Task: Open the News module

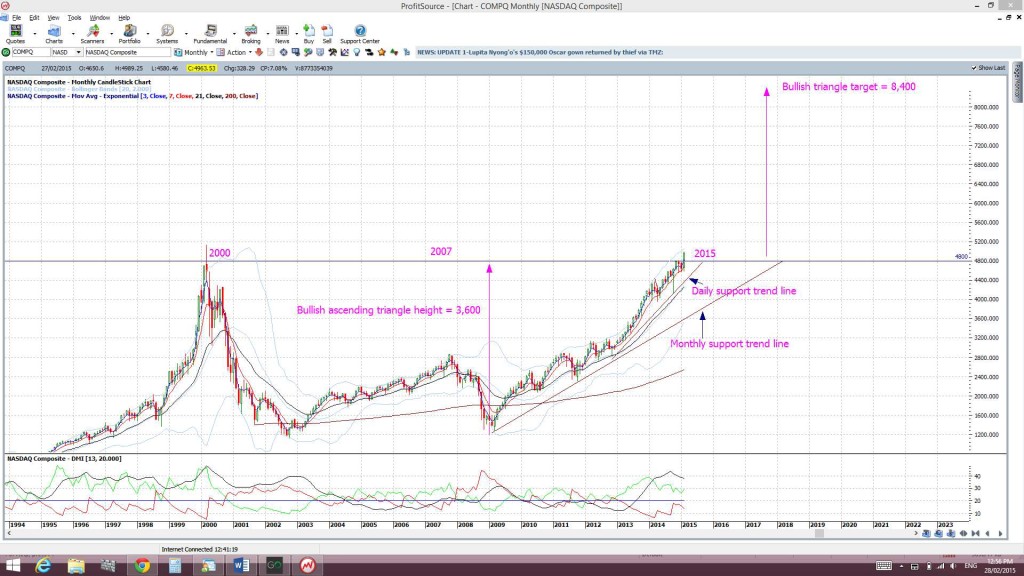Action: (x=282, y=33)
